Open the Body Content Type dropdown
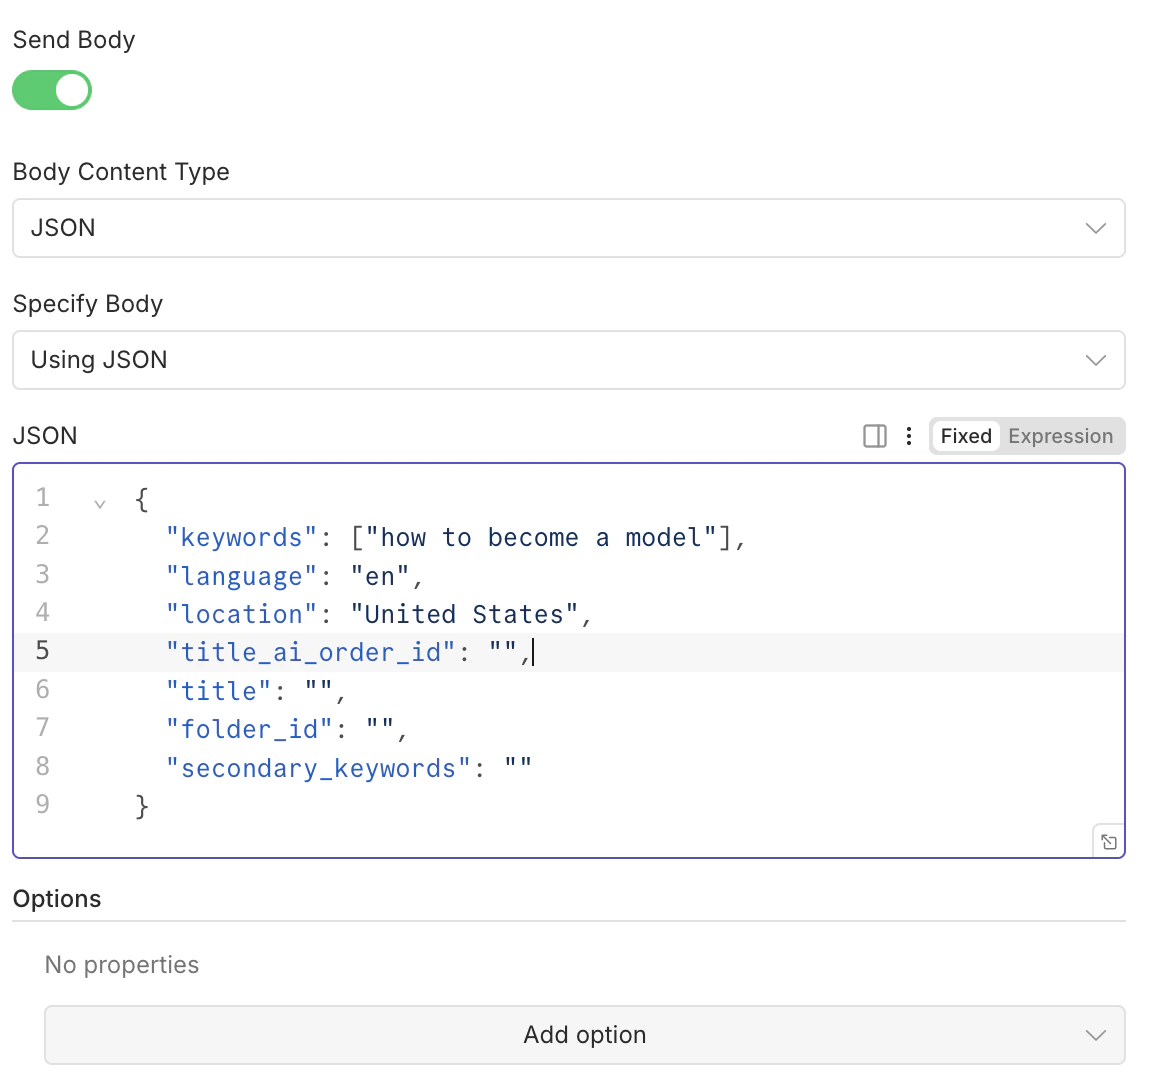 click(x=568, y=228)
